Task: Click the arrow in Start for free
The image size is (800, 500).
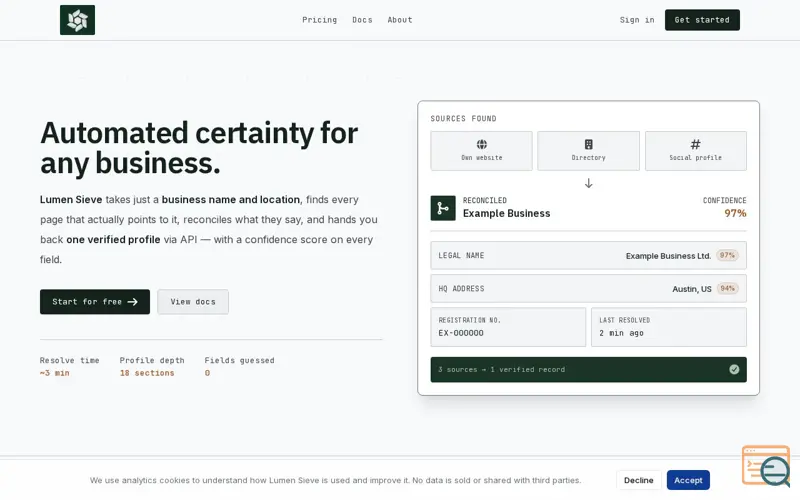Action: [x=133, y=302]
